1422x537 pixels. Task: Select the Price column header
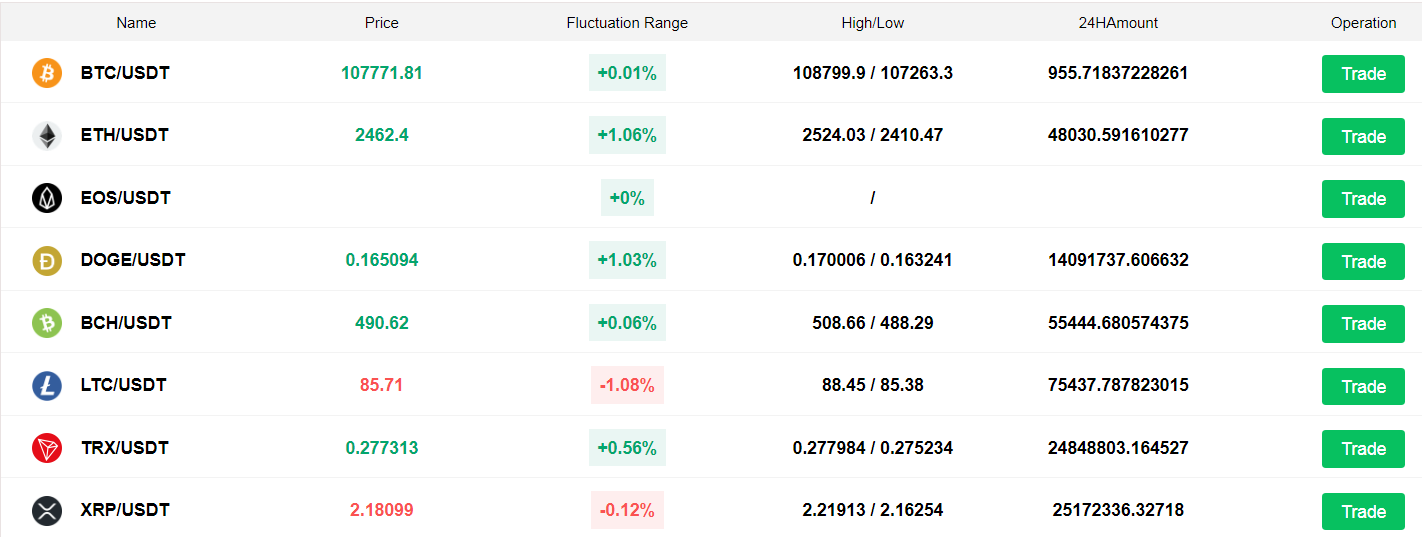382,23
